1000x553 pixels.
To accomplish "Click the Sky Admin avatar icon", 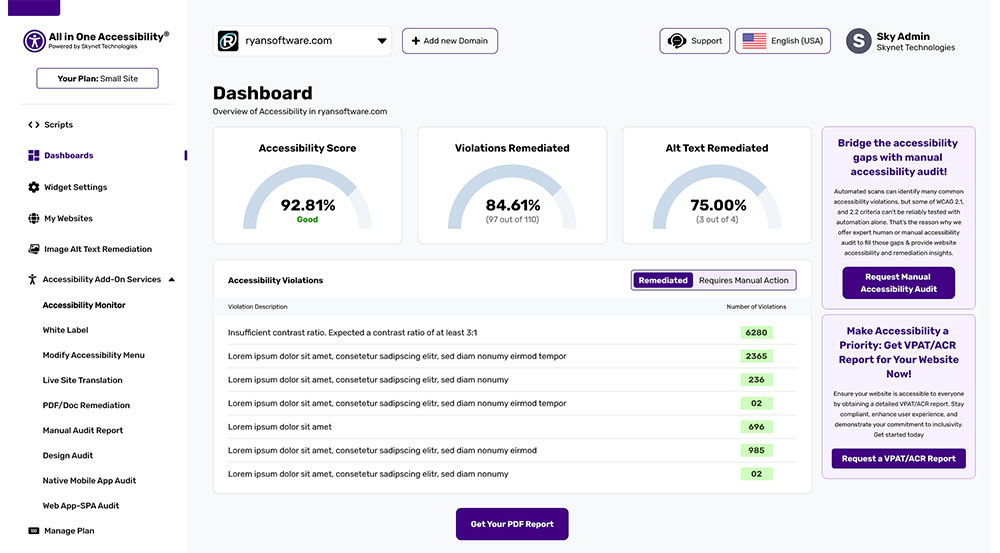I will pyautogui.click(x=858, y=41).
